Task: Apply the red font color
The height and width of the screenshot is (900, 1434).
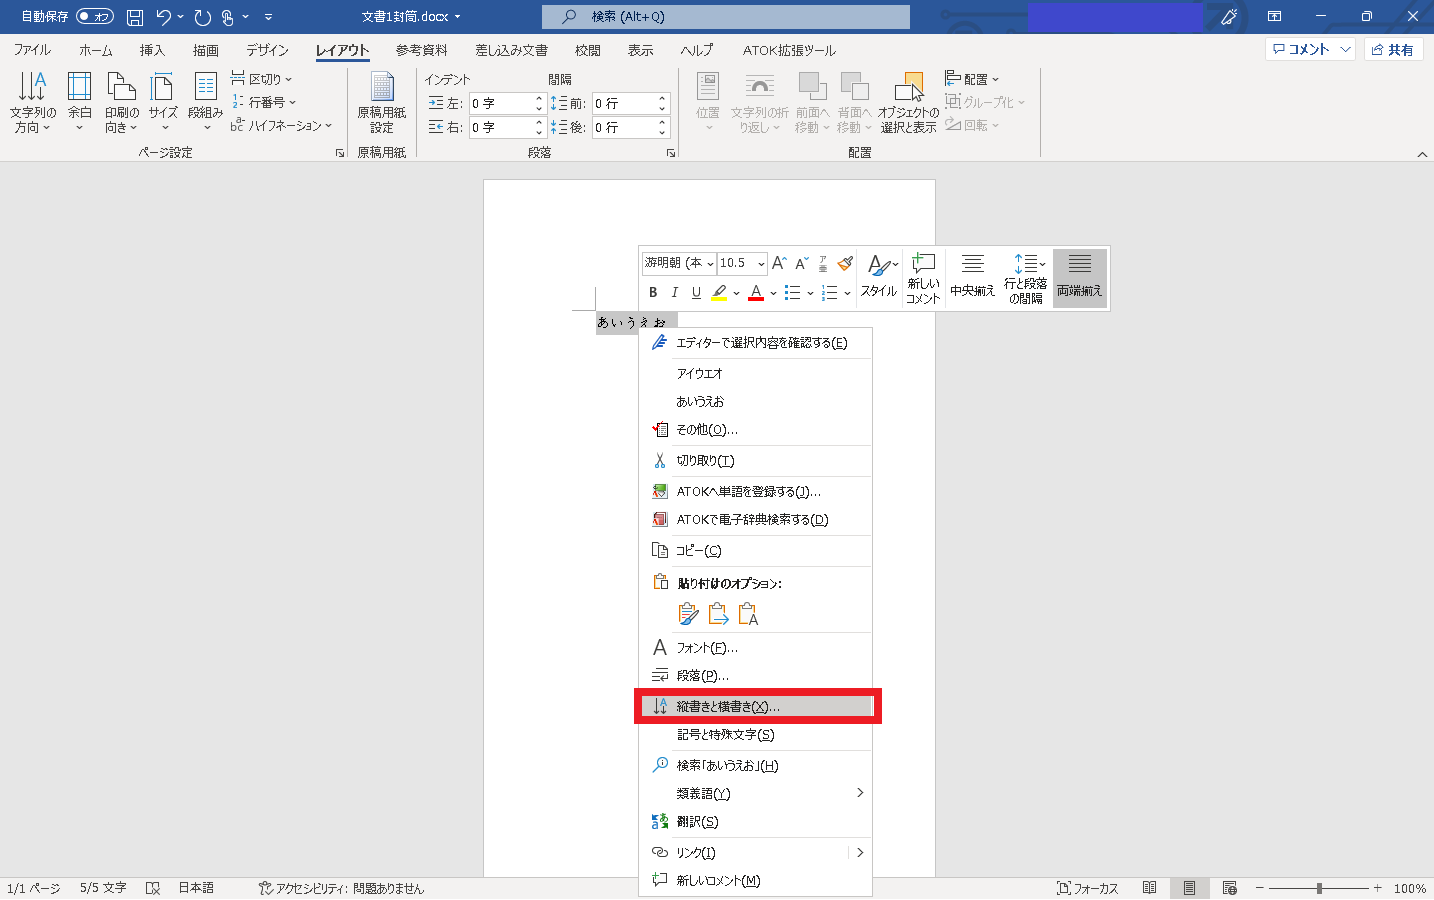Action: click(756, 292)
